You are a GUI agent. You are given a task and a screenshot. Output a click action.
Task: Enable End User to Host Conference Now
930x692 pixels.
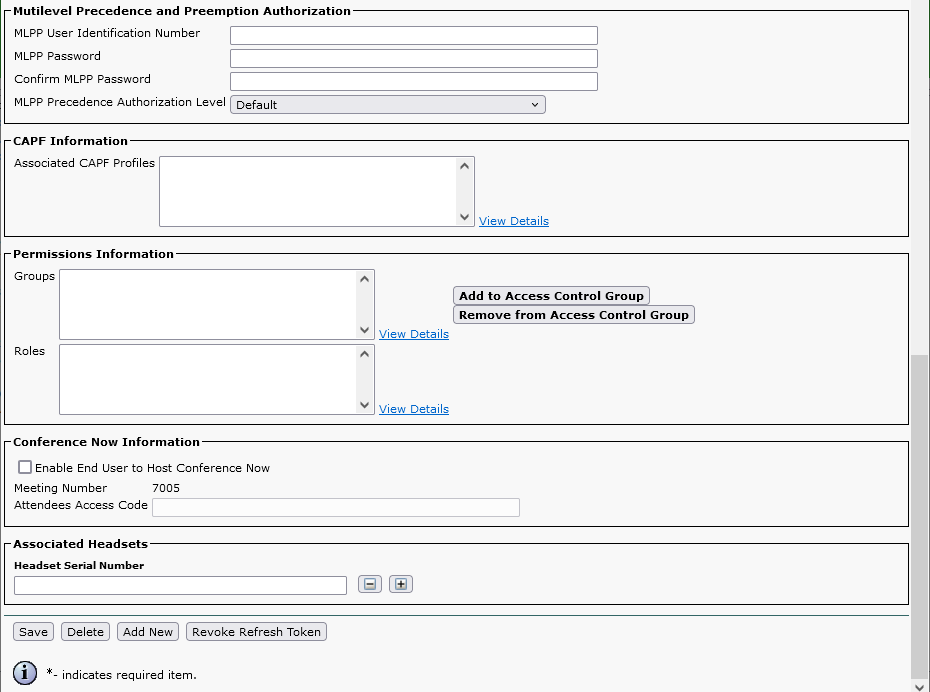coord(25,467)
